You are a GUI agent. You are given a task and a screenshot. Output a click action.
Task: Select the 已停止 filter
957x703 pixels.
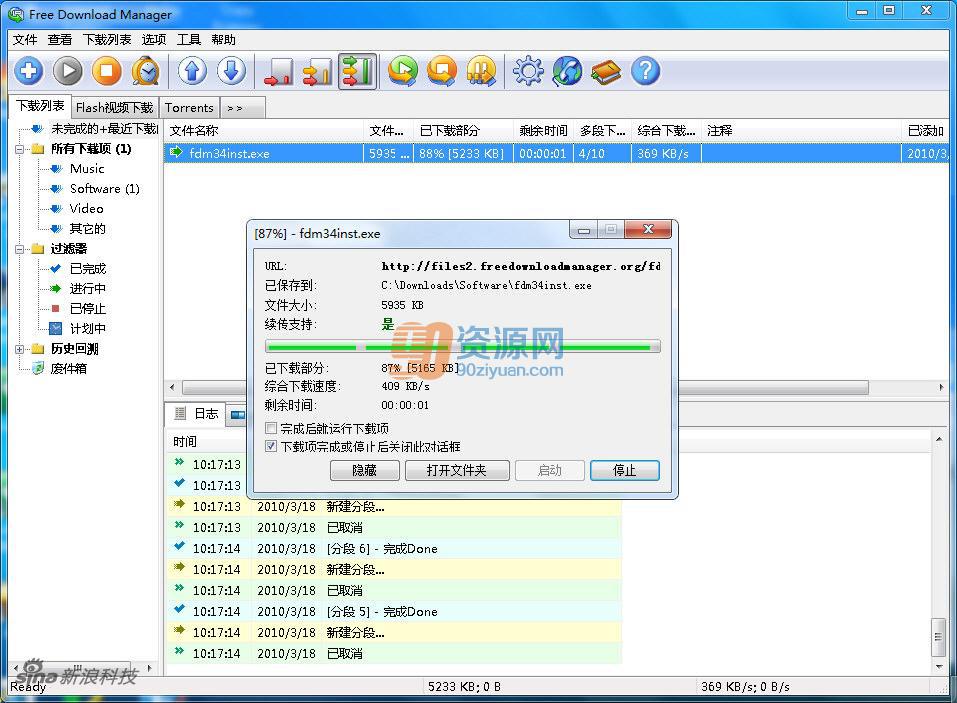pos(87,309)
